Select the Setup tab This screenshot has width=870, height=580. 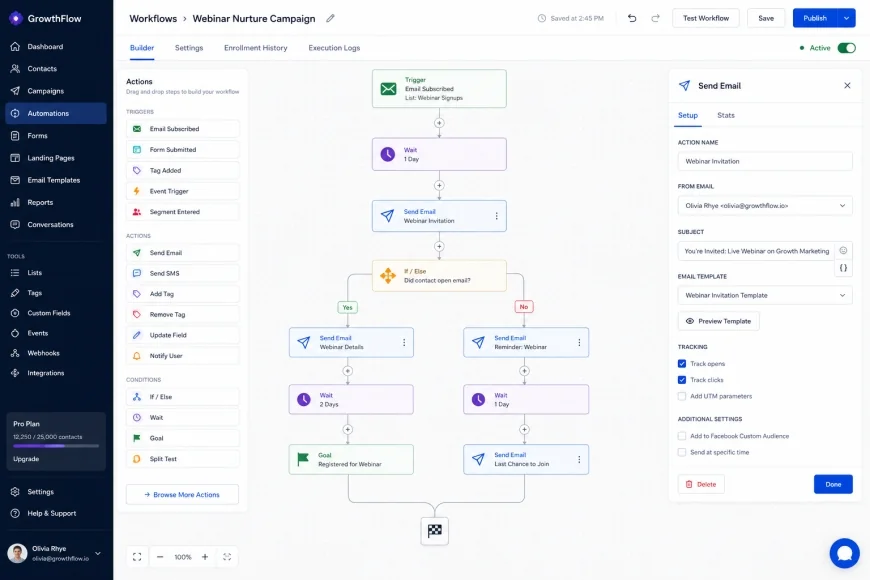(x=687, y=115)
